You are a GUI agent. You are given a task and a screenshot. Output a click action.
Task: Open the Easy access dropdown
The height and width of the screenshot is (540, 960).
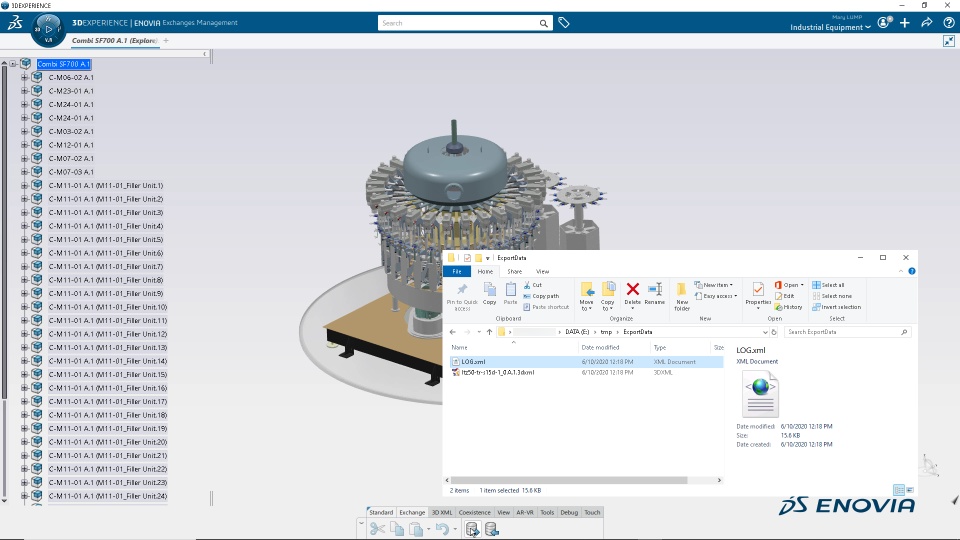click(716, 296)
